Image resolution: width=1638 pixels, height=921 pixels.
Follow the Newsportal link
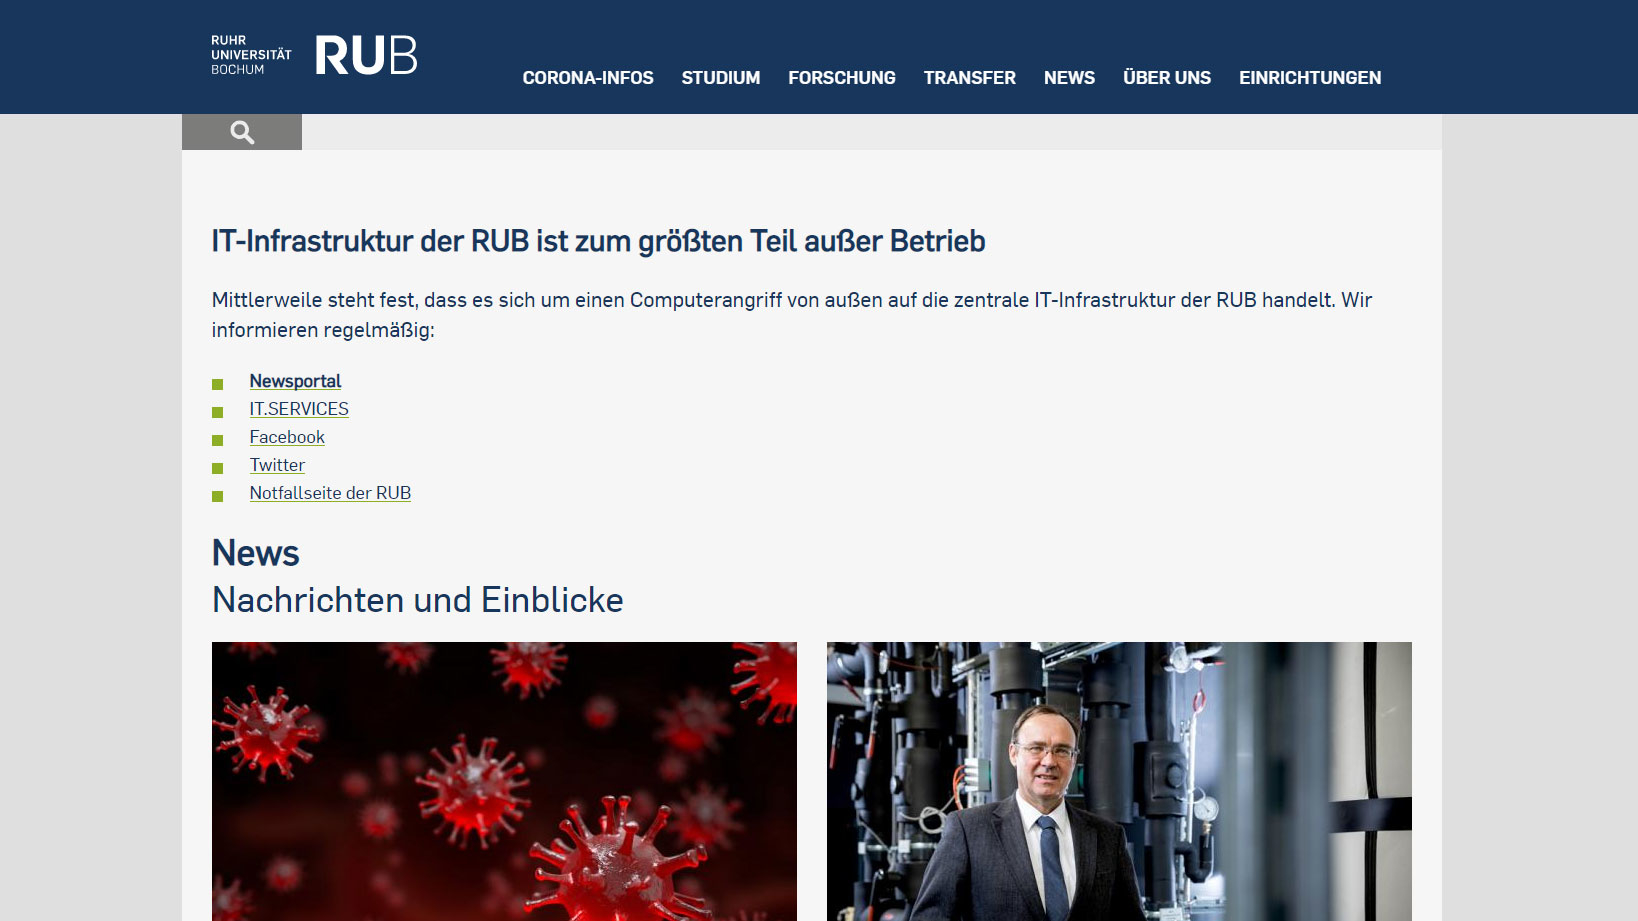(x=295, y=381)
